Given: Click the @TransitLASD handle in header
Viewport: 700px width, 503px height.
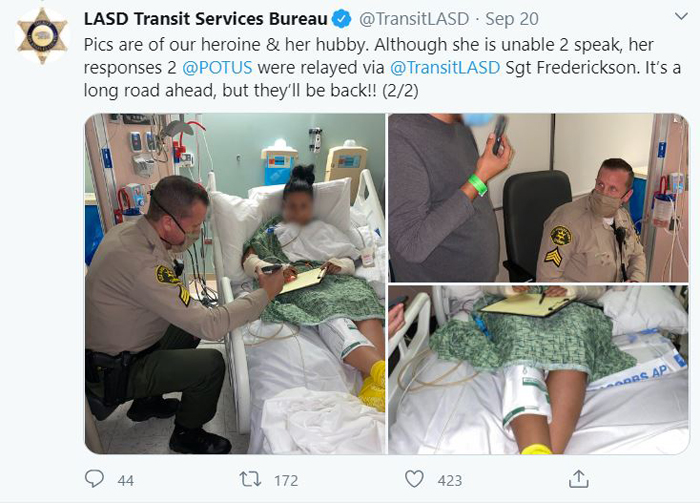Looking at the screenshot, I should [x=414, y=19].
